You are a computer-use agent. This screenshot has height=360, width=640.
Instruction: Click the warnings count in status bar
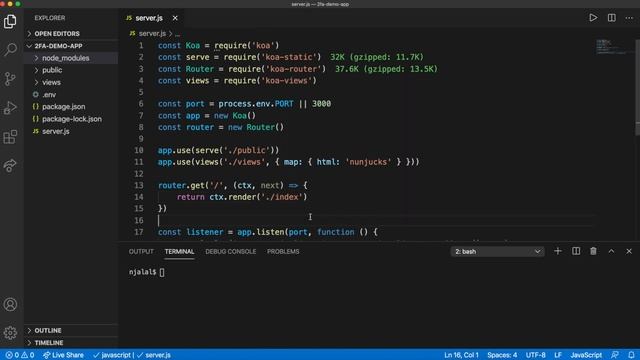28,355
